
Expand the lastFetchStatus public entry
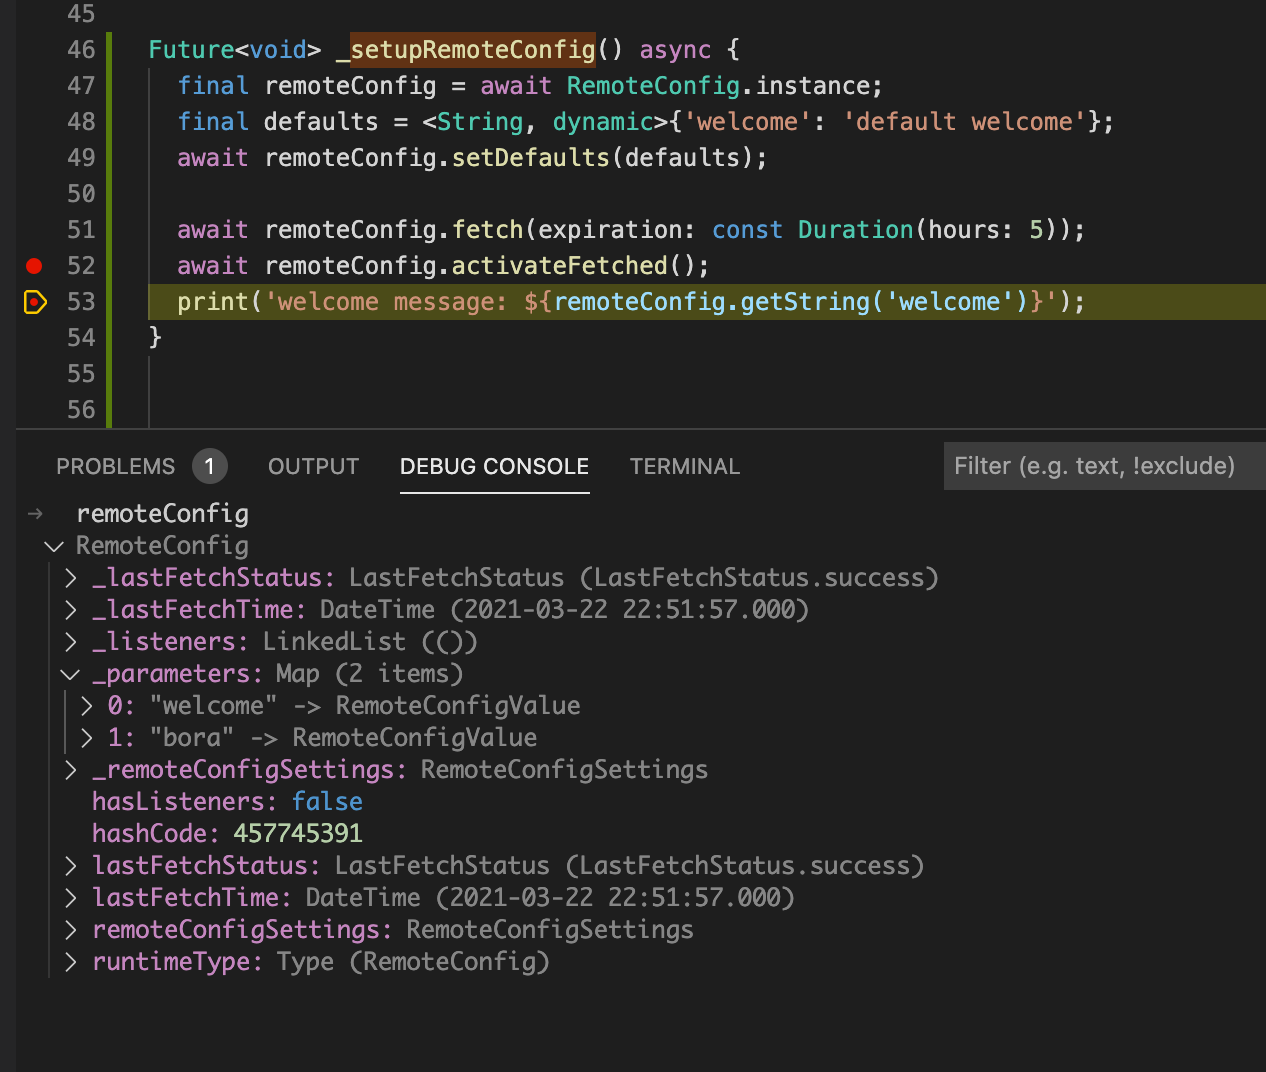71,866
